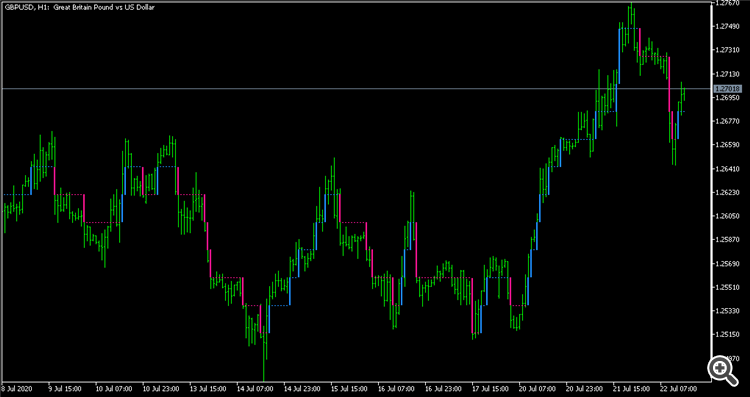This screenshot has height=397, width=750.
Task: Click the 1.25150 price axis label
Action: pos(727,335)
